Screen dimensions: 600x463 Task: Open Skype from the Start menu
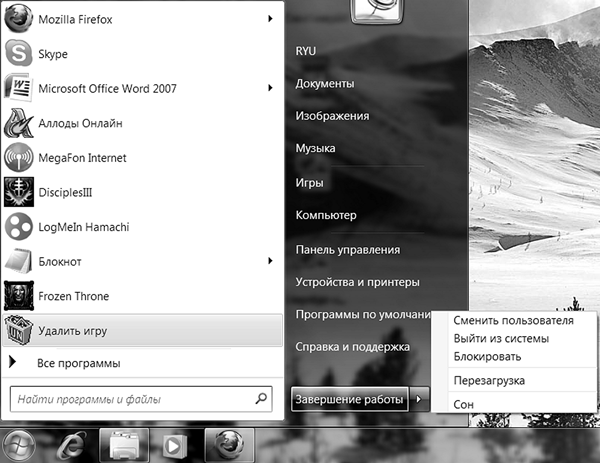pos(19,54)
